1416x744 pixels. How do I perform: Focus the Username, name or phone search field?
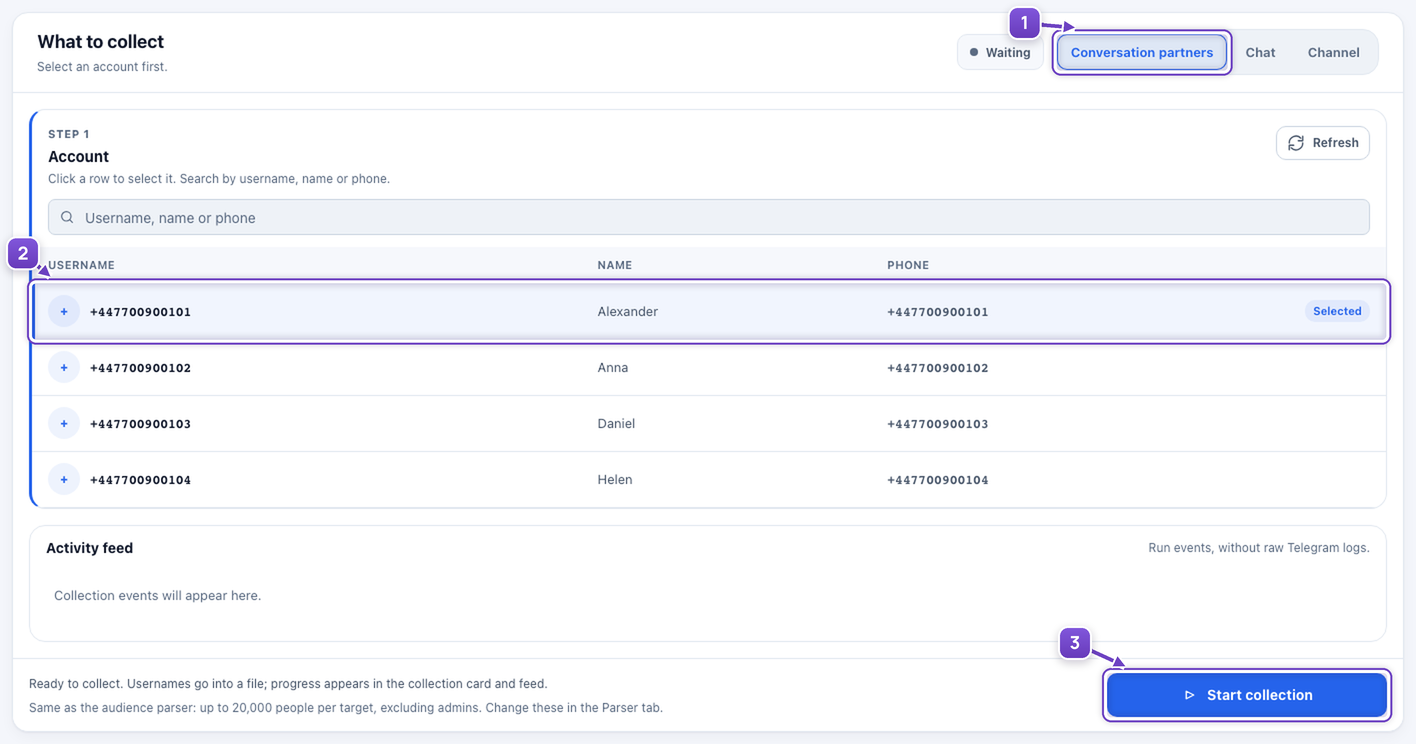[x=709, y=217]
